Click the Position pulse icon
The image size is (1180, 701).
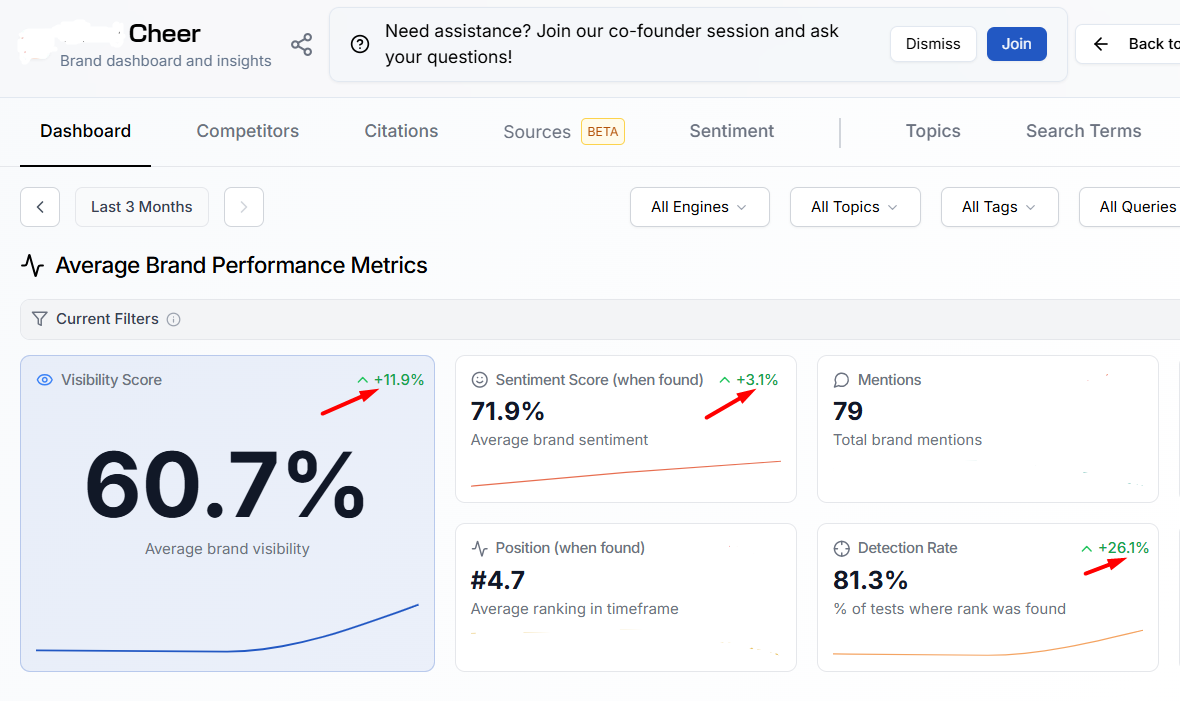pos(480,548)
